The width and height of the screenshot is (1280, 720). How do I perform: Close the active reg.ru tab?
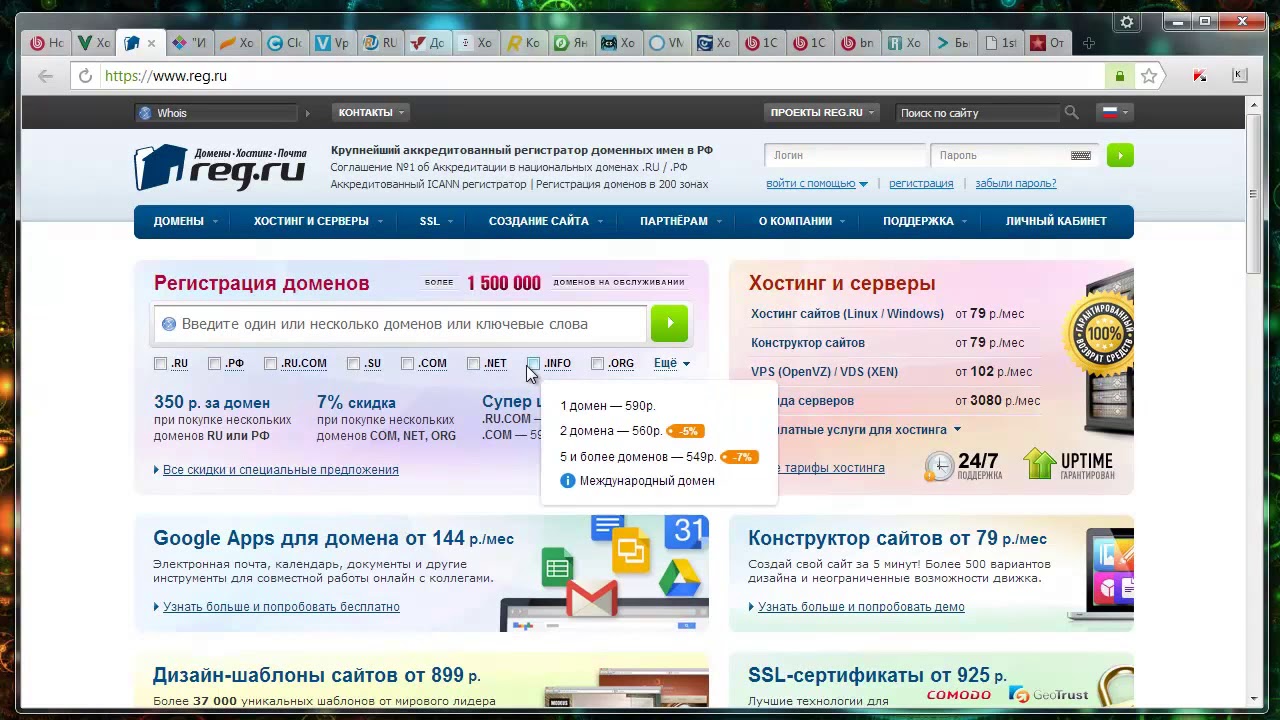pyautogui.click(x=152, y=43)
